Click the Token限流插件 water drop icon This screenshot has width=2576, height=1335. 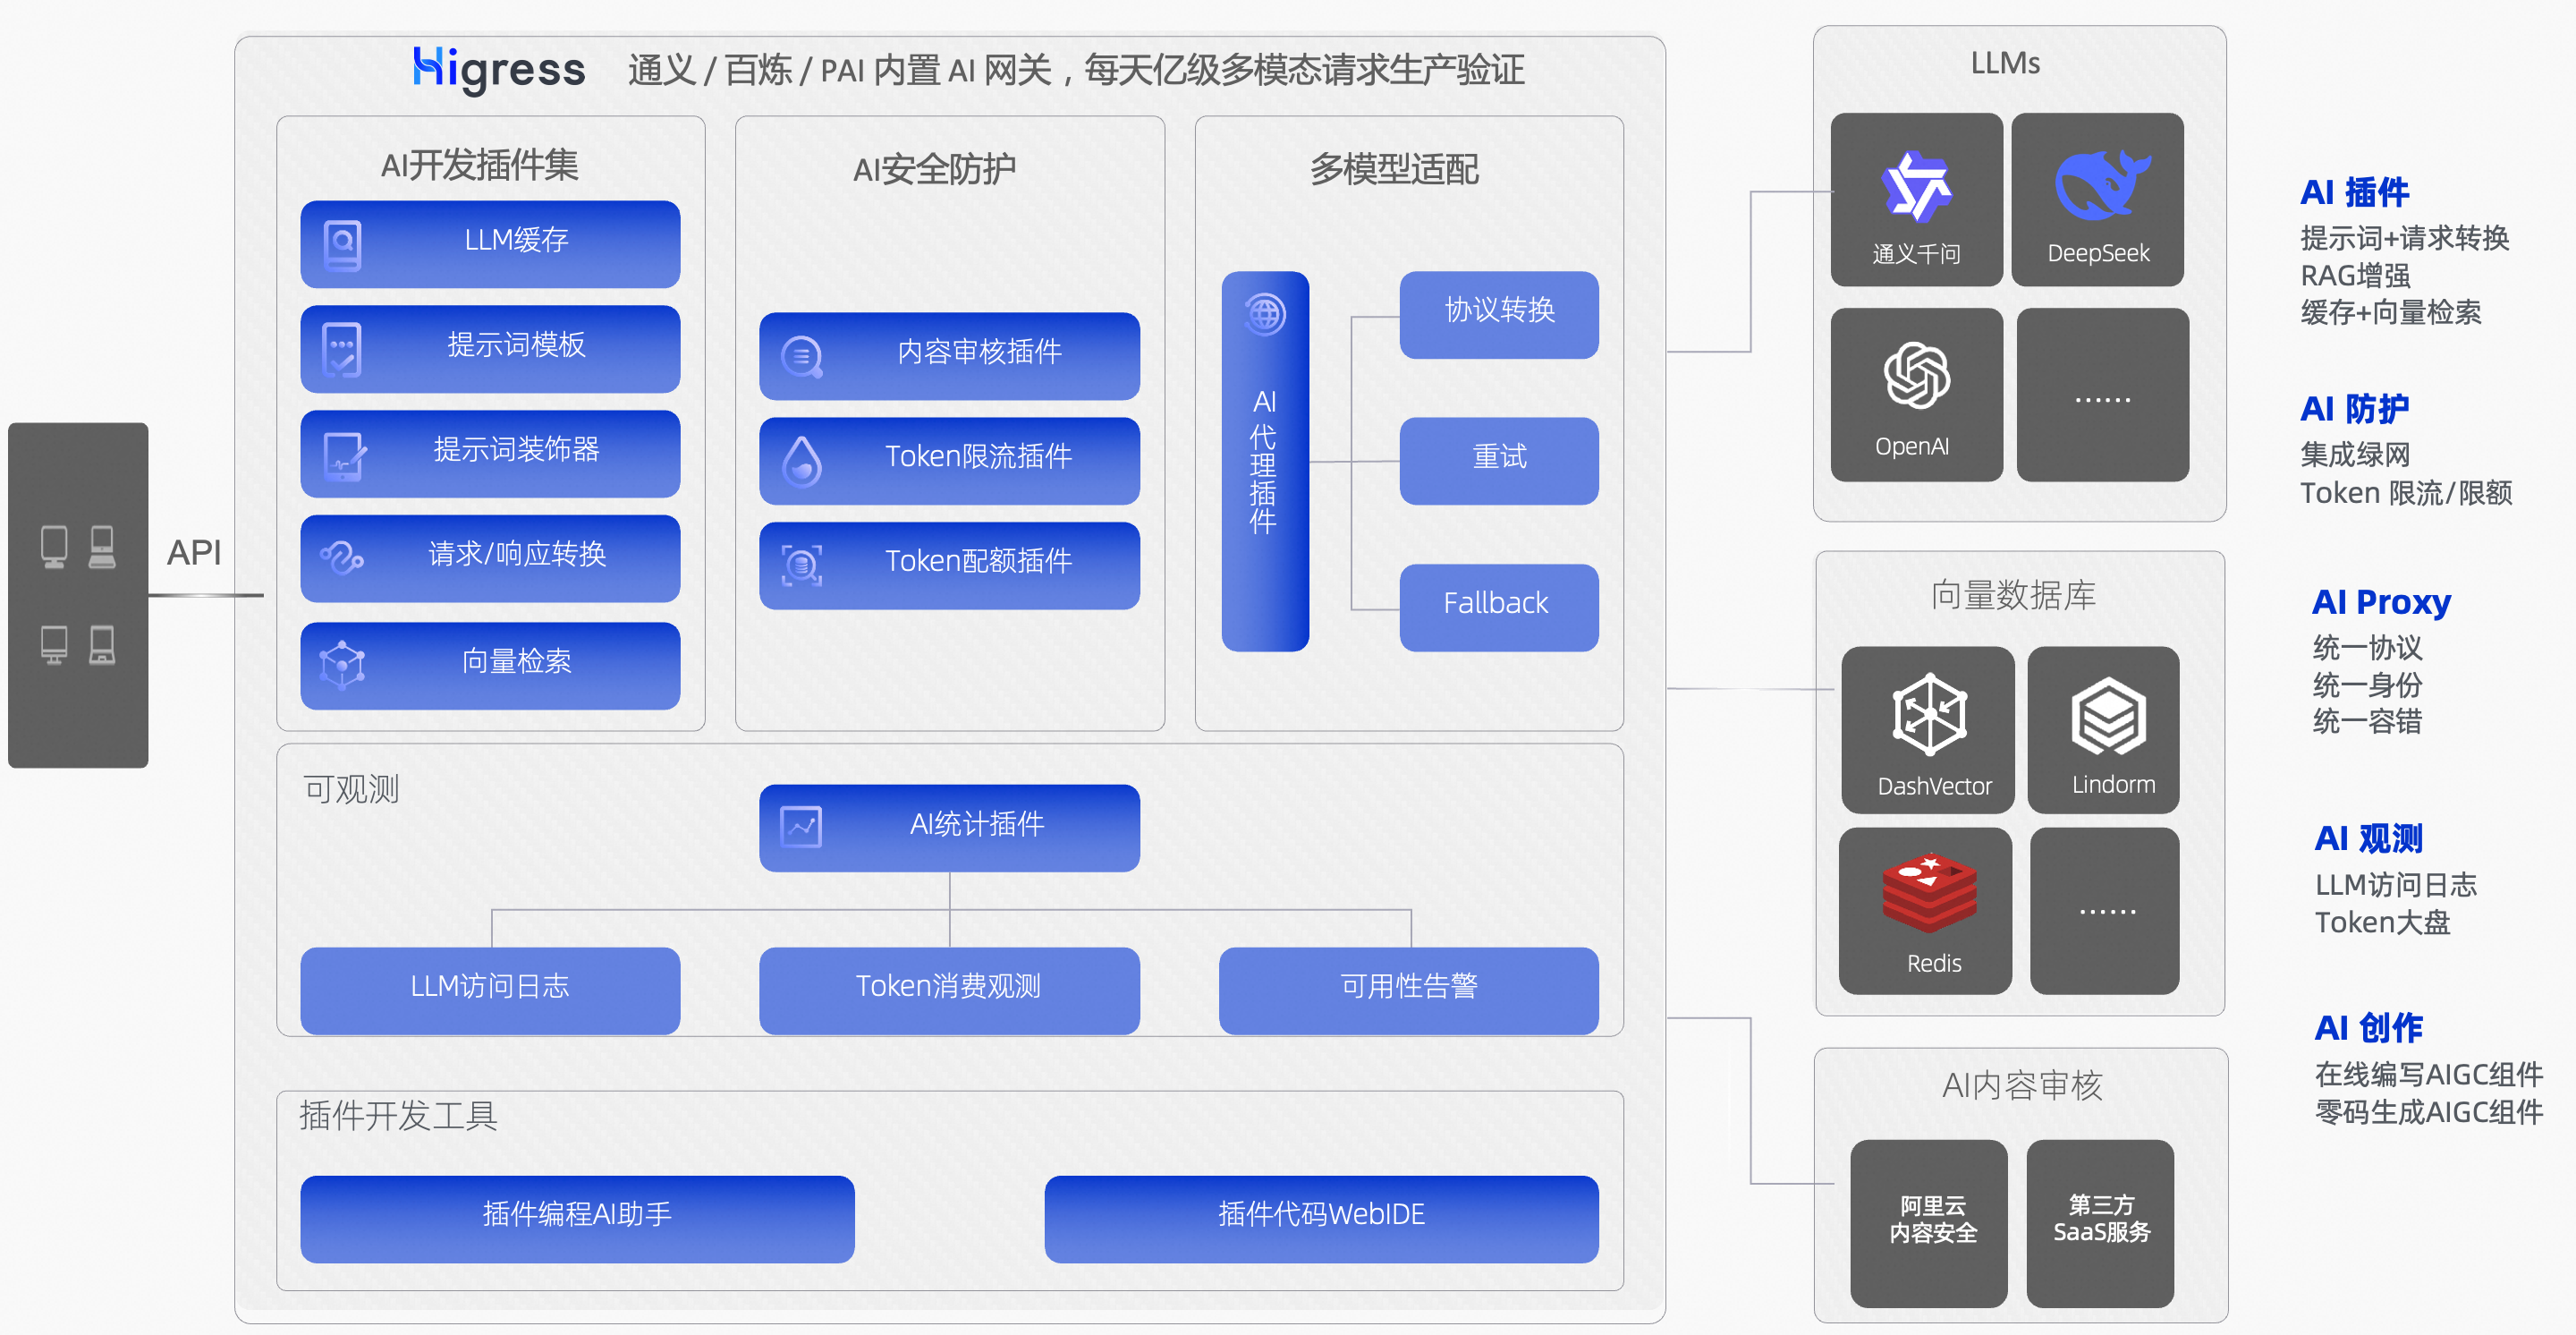click(x=802, y=461)
